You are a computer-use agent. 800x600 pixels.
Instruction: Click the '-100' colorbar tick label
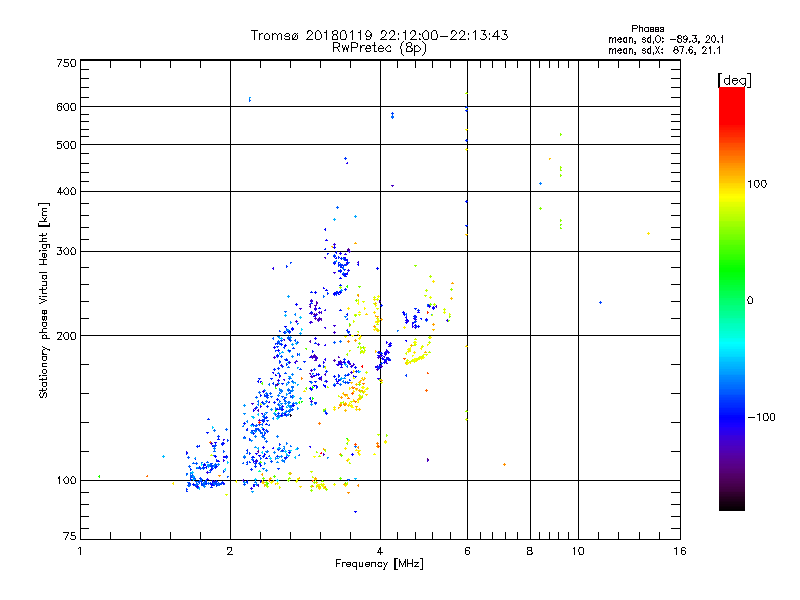761,417
